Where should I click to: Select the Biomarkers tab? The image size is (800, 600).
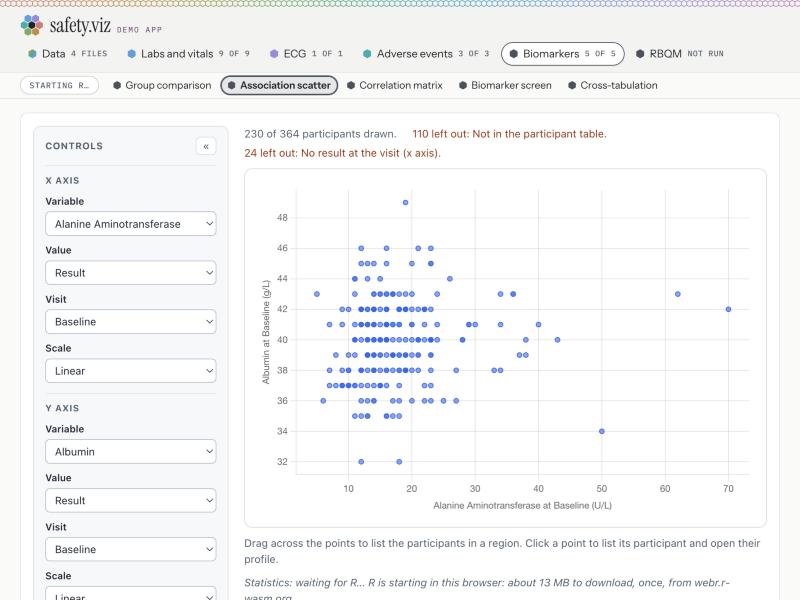(x=563, y=54)
